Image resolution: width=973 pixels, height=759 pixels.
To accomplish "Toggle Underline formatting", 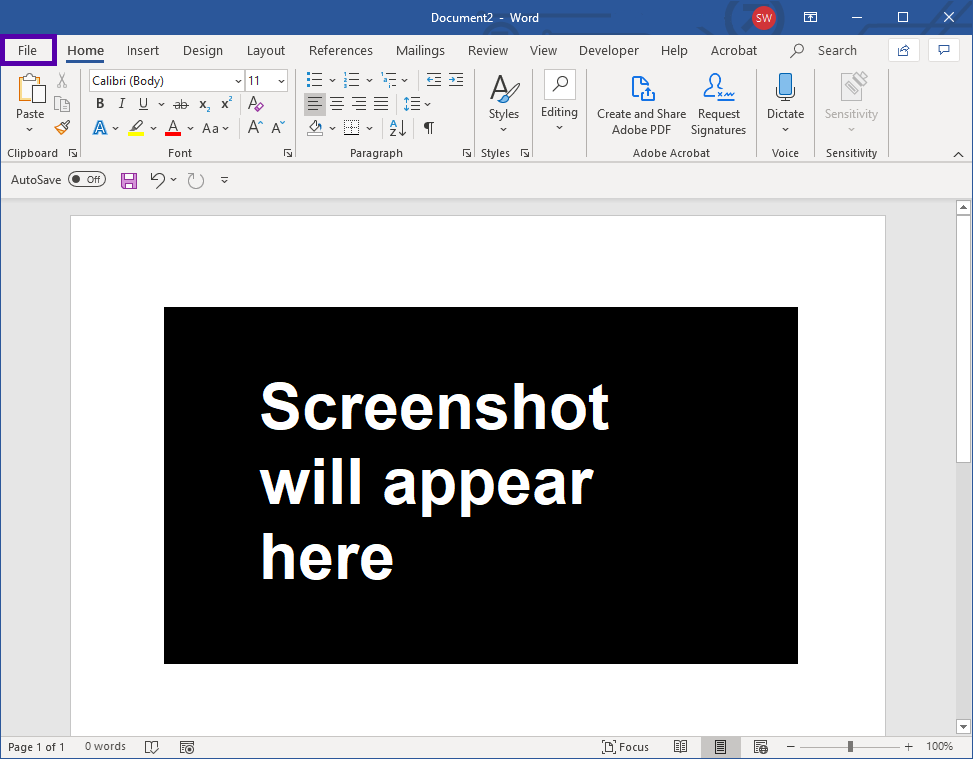I will click(143, 104).
